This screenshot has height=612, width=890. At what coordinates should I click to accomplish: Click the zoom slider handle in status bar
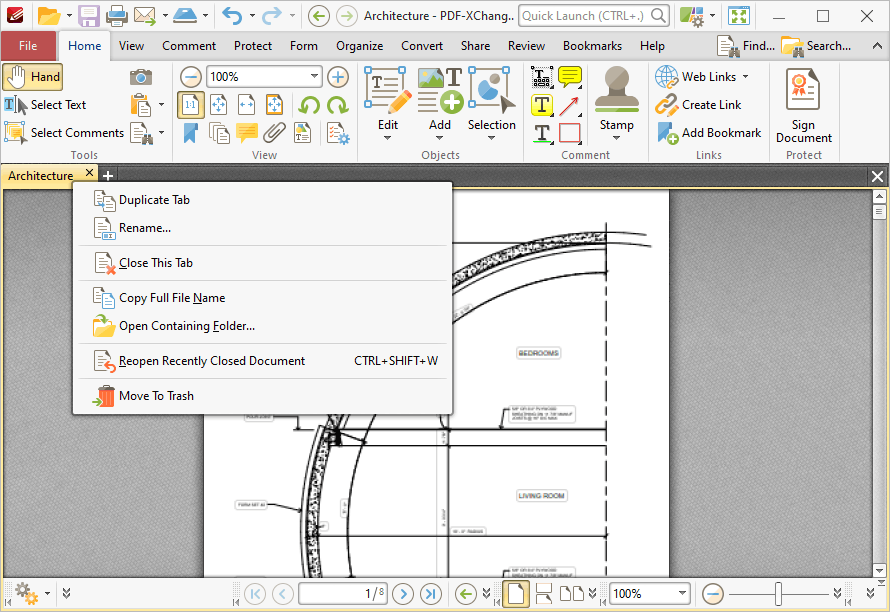(778, 594)
